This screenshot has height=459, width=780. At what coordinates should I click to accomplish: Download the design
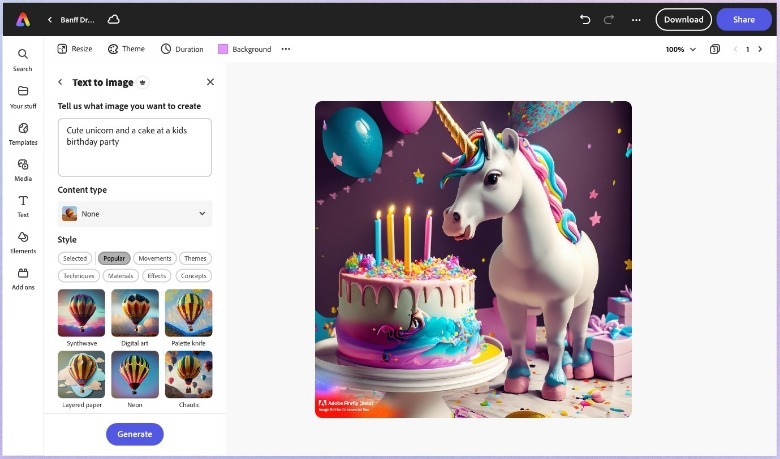(x=683, y=20)
